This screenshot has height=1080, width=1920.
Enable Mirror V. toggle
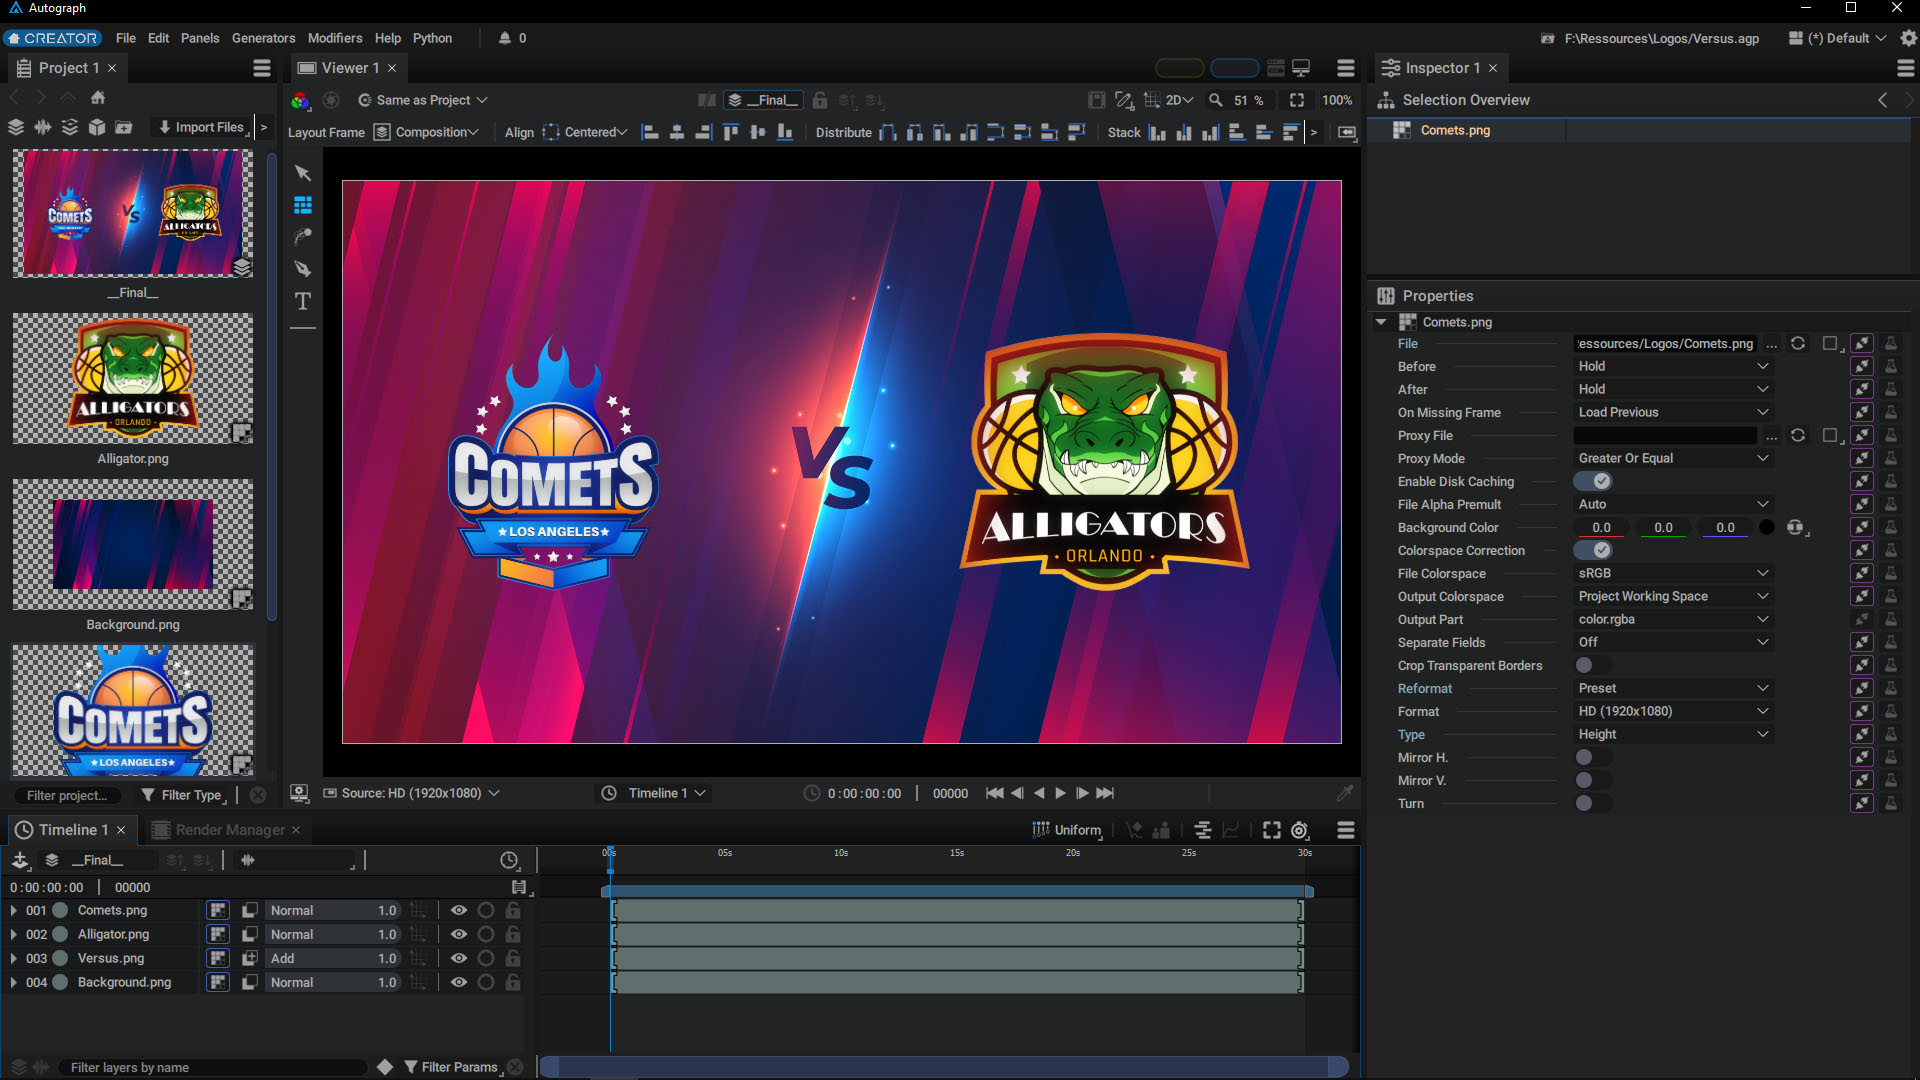click(x=1593, y=780)
